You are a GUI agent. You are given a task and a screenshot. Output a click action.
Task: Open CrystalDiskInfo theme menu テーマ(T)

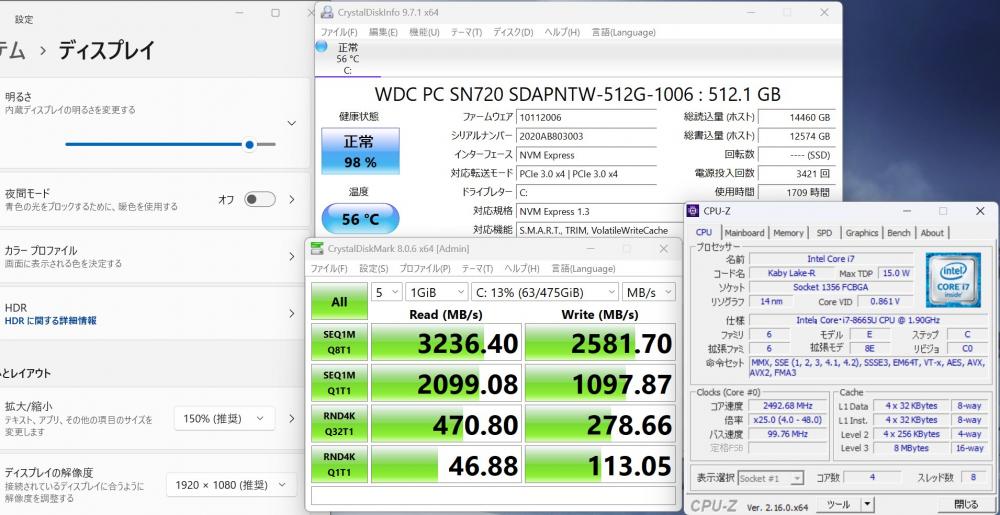pos(466,32)
